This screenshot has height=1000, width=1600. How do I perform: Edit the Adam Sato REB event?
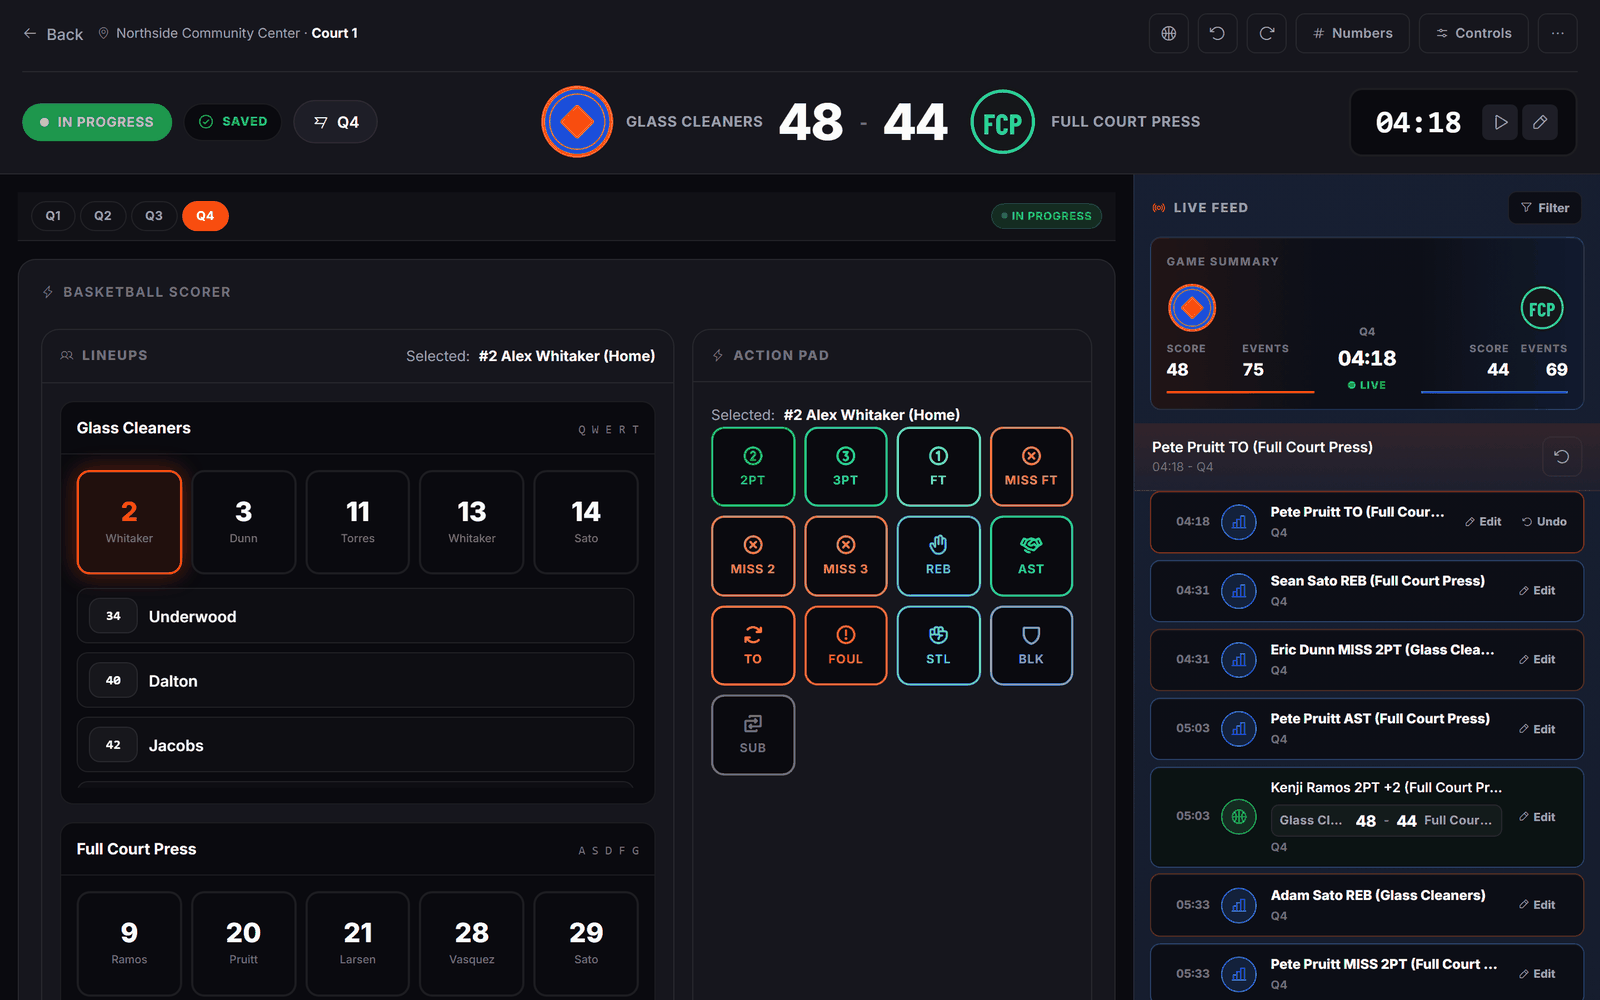(x=1537, y=905)
